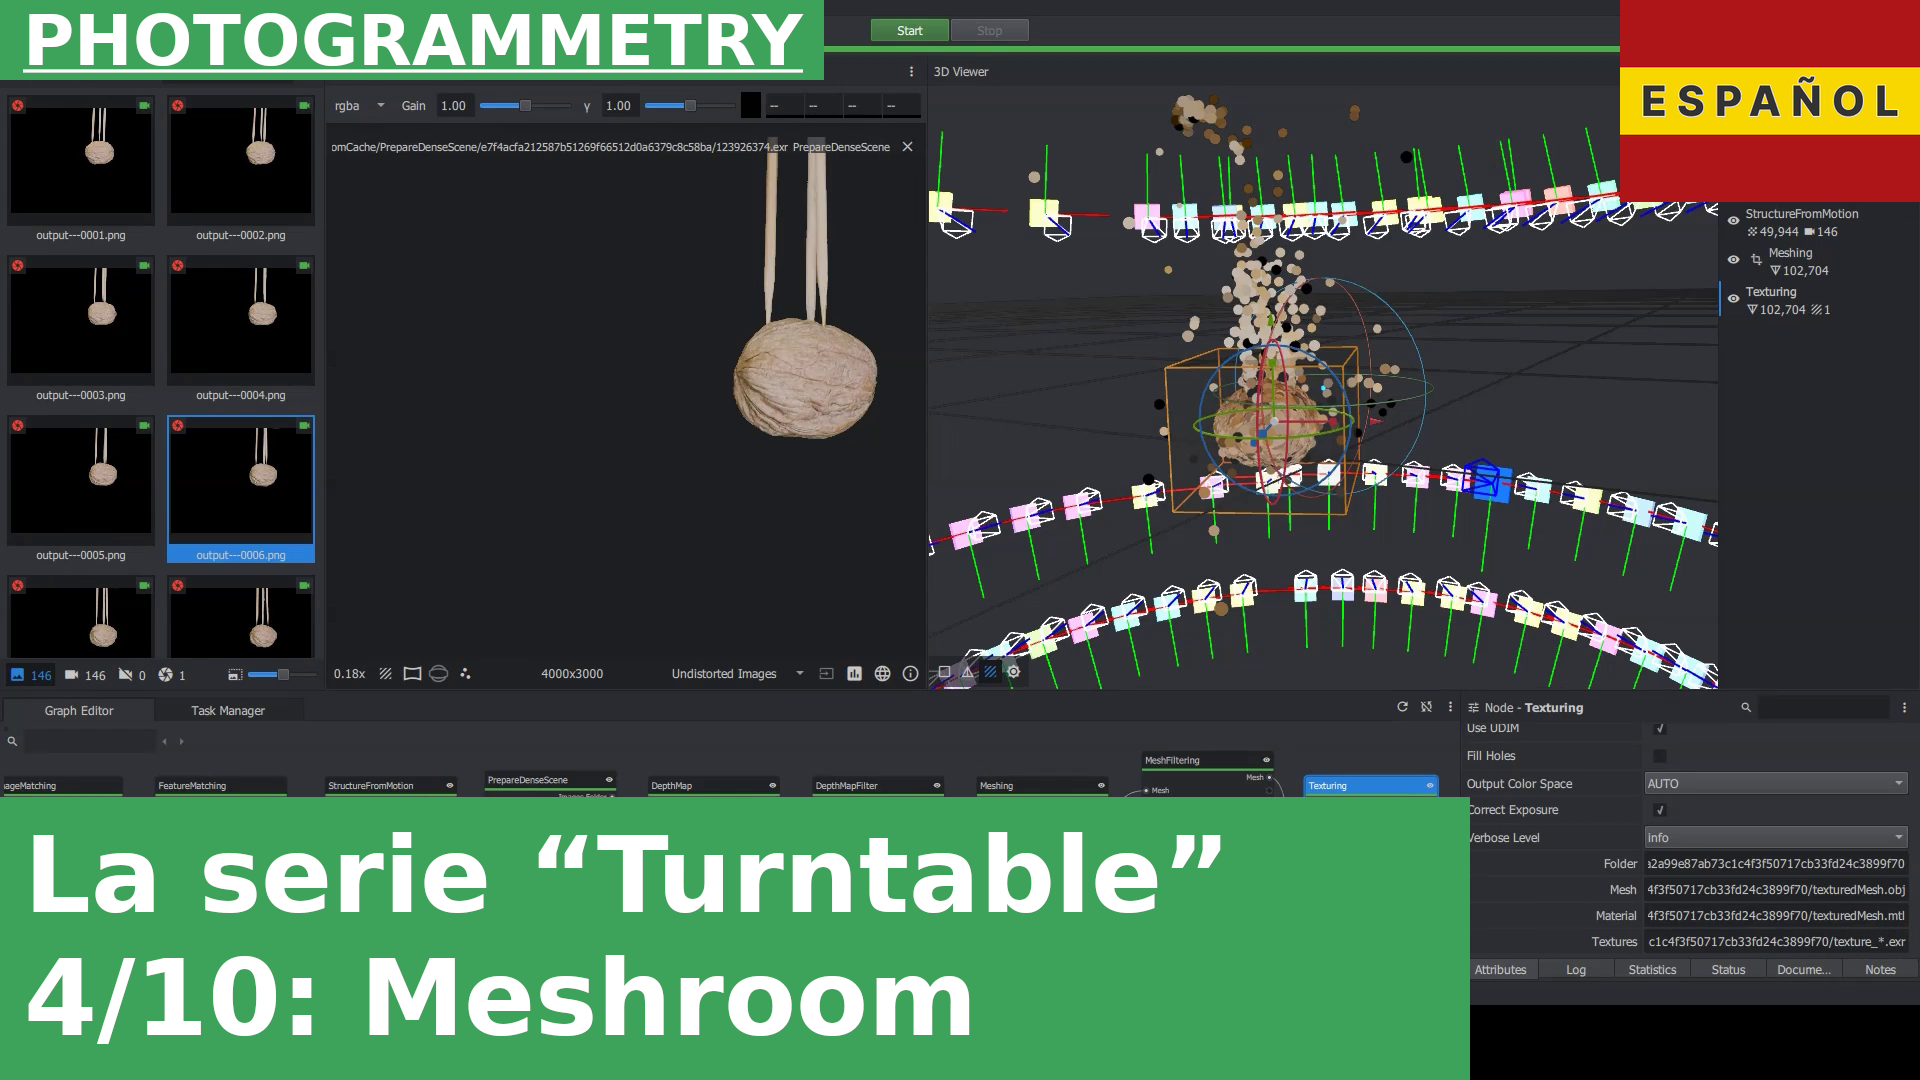Viewport: 1920px width, 1080px height.
Task: Click the images count icon showing 146
Action: coord(17,675)
